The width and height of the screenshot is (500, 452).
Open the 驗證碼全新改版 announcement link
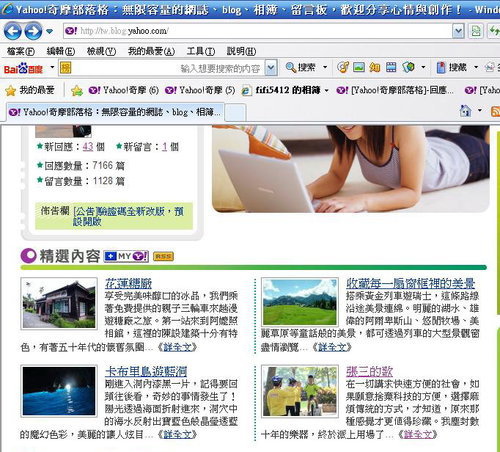click(128, 216)
